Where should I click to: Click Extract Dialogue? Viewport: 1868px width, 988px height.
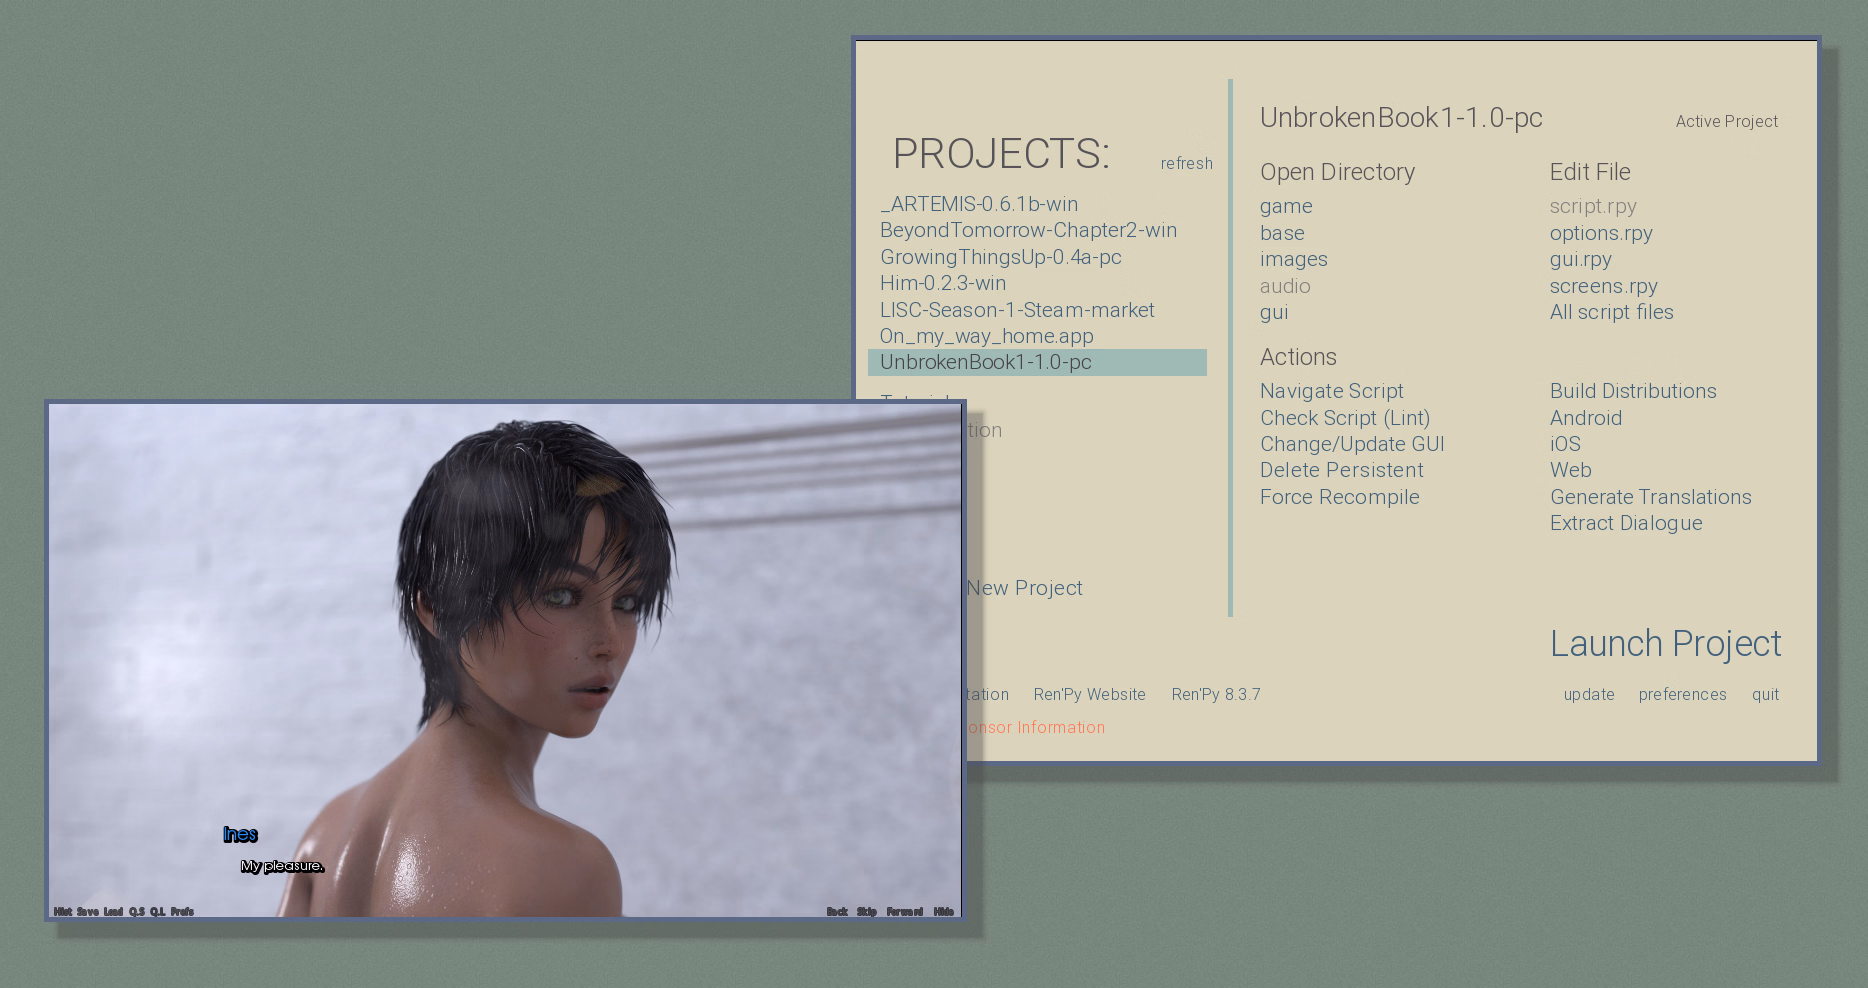[x=1626, y=523]
